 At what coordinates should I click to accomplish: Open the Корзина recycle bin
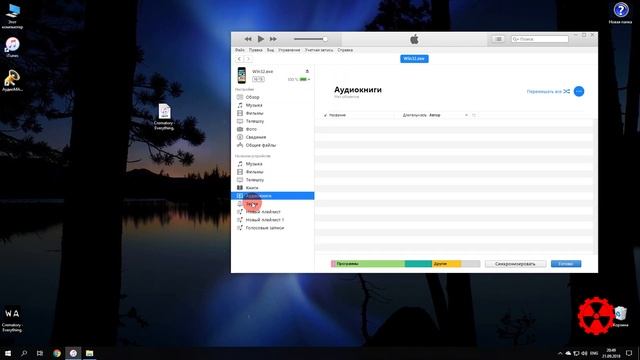pyautogui.click(x=620, y=317)
